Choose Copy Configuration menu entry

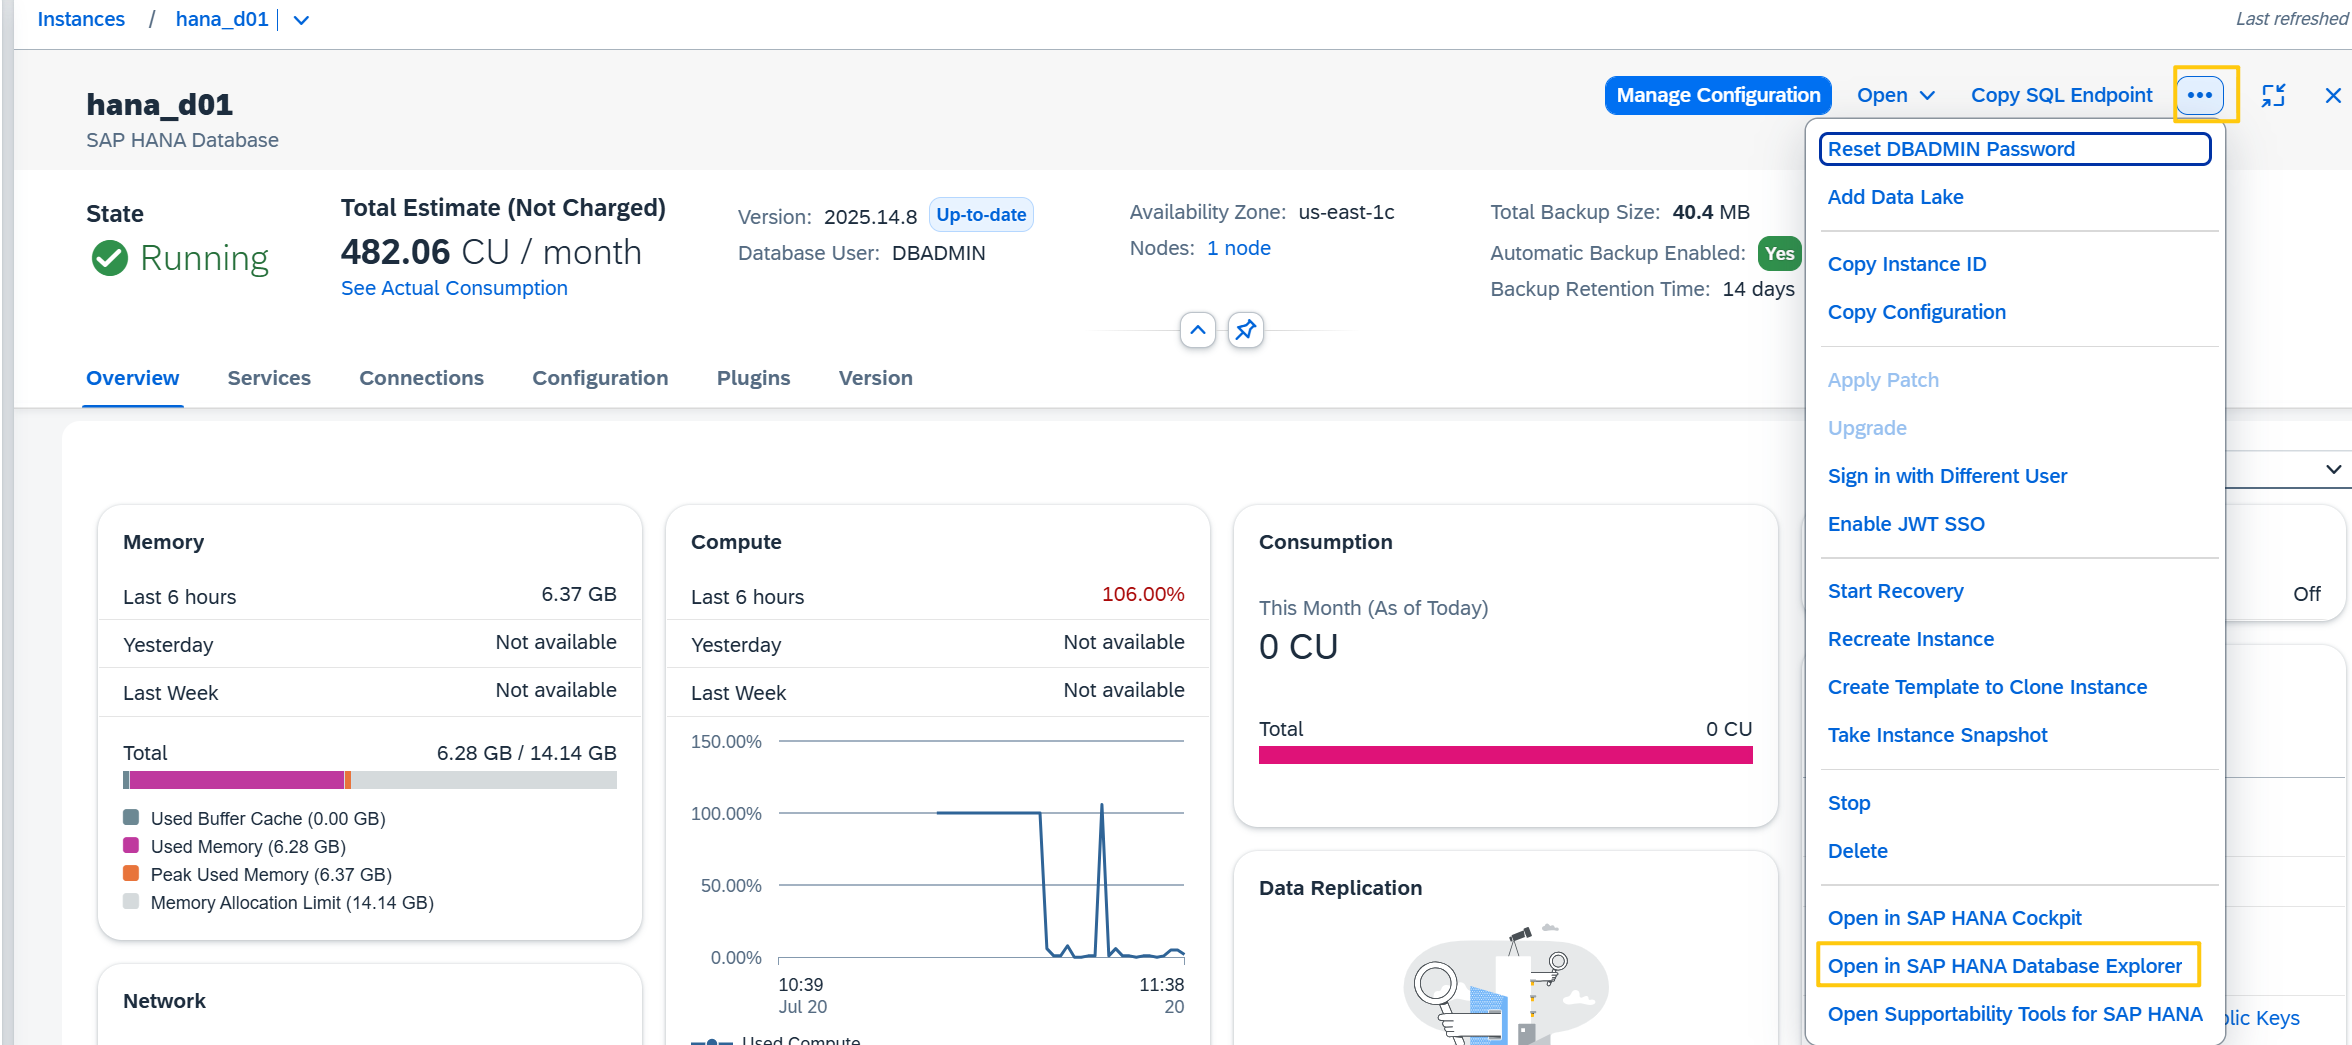(x=1916, y=312)
